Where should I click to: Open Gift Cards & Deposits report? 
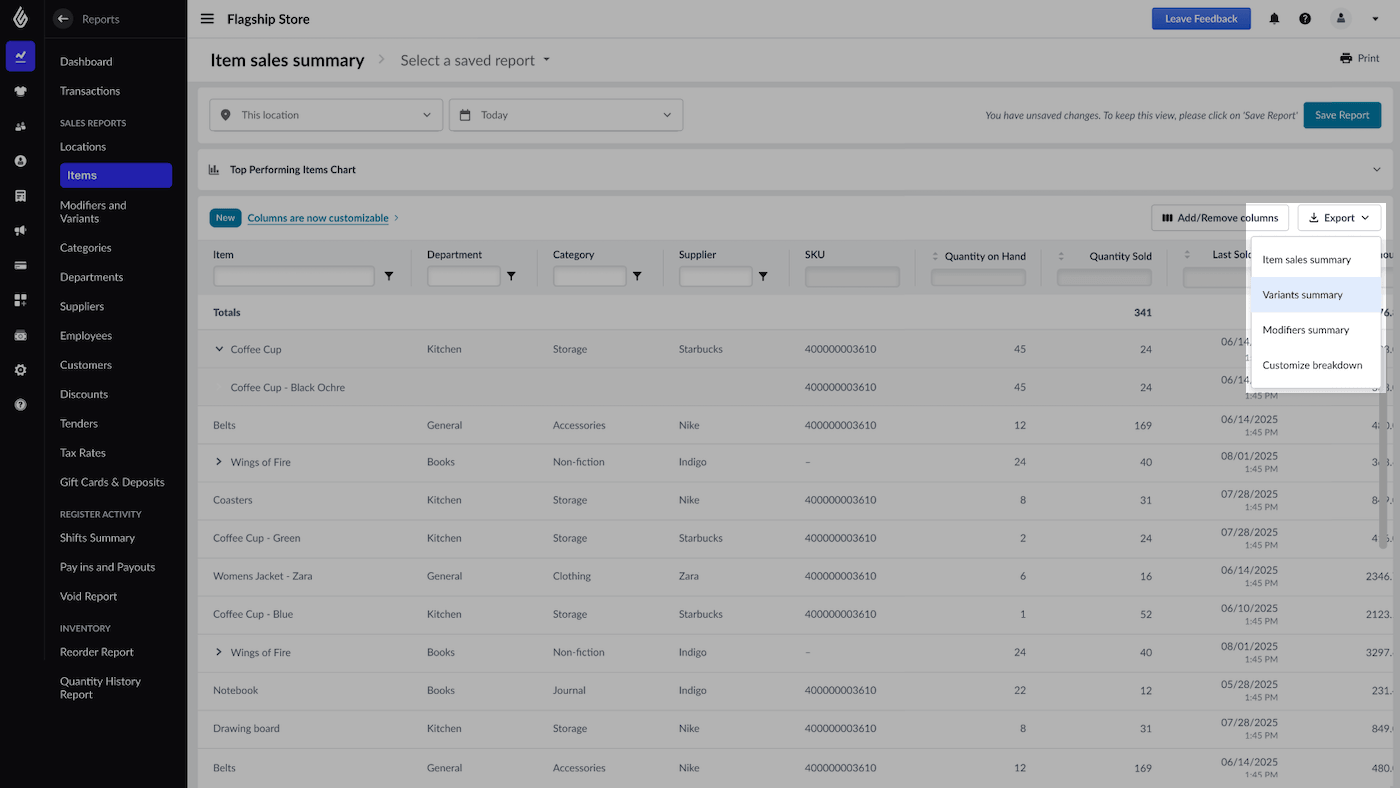pos(112,482)
